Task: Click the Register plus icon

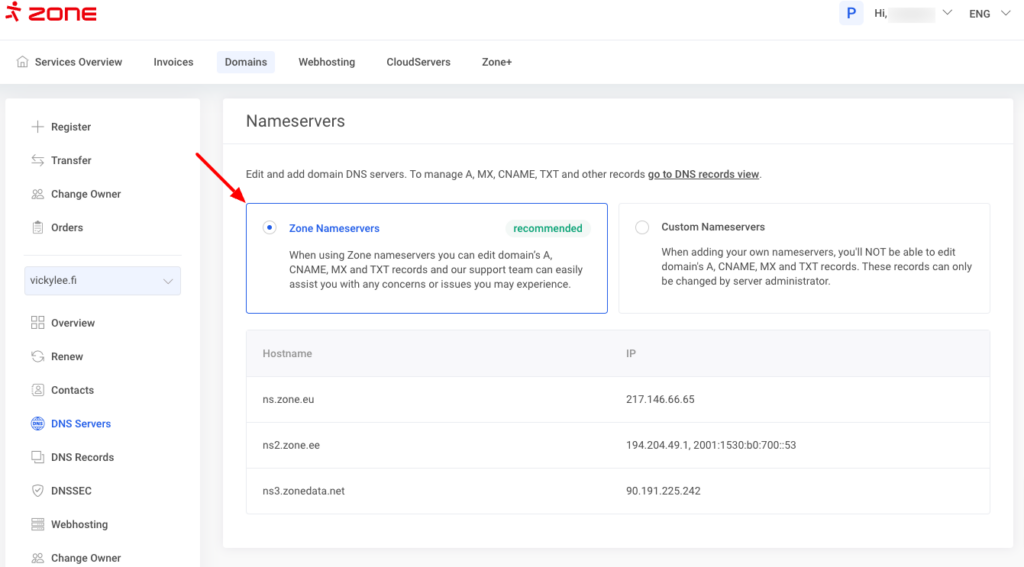Action: pos(38,127)
